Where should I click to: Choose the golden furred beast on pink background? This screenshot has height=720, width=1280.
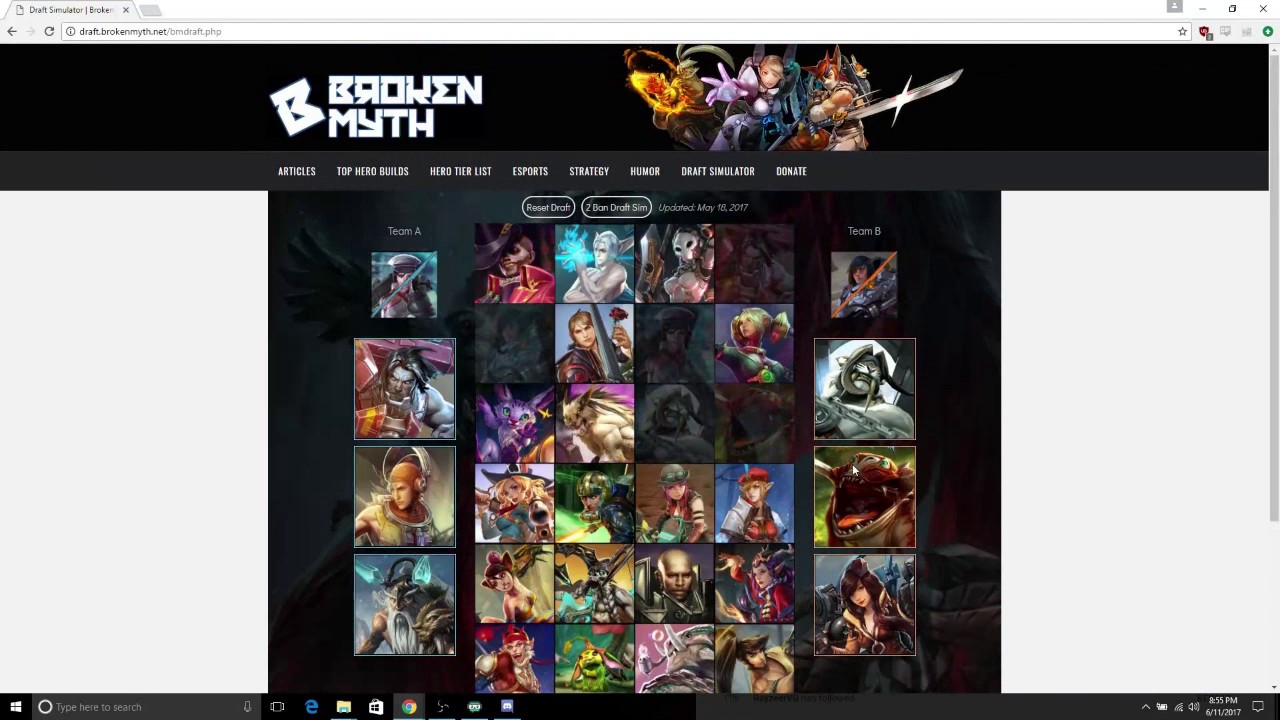[x=594, y=423]
